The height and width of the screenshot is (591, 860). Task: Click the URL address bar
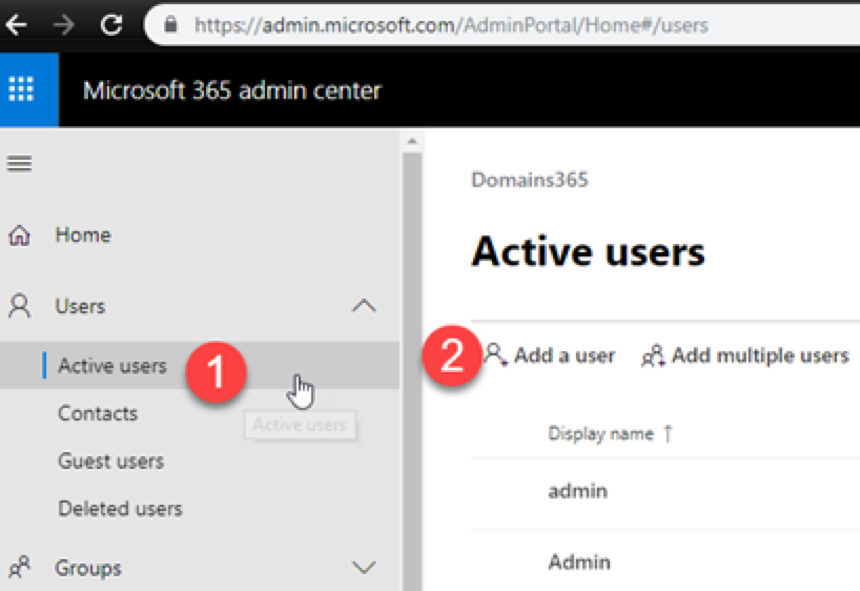point(502,25)
